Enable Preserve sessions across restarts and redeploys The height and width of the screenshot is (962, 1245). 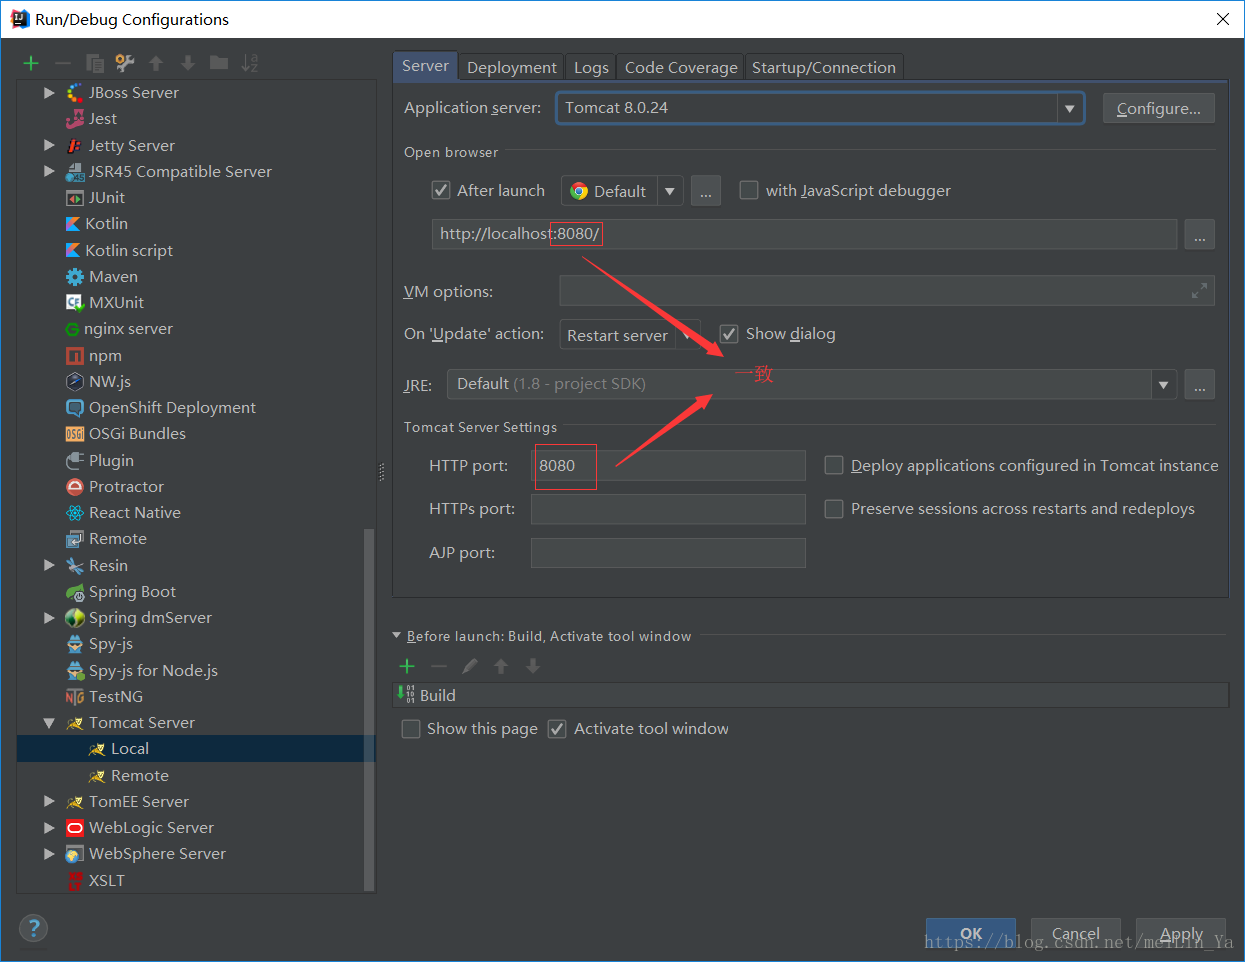click(x=834, y=509)
